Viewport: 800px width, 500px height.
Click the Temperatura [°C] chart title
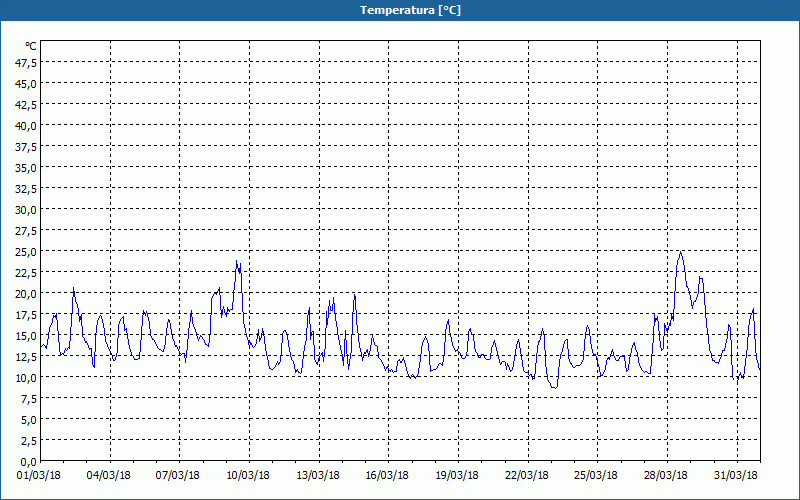tap(410, 10)
